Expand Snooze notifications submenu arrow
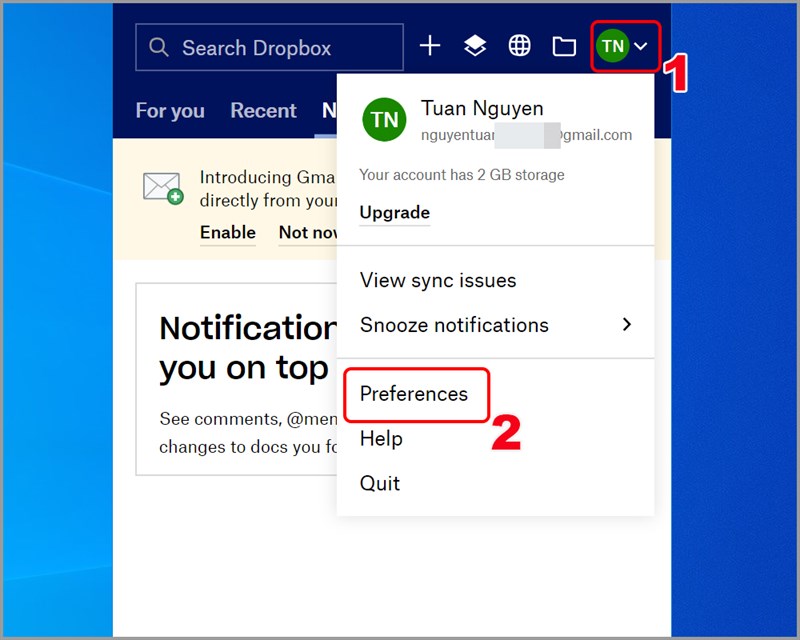The width and height of the screenshot is (800, 640). click(628, 324)
